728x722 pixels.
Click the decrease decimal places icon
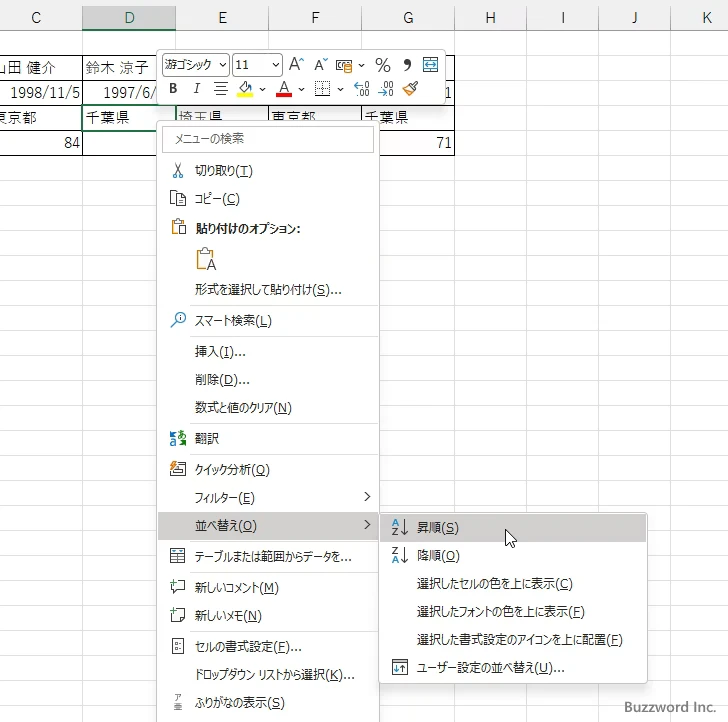(386, 89)
